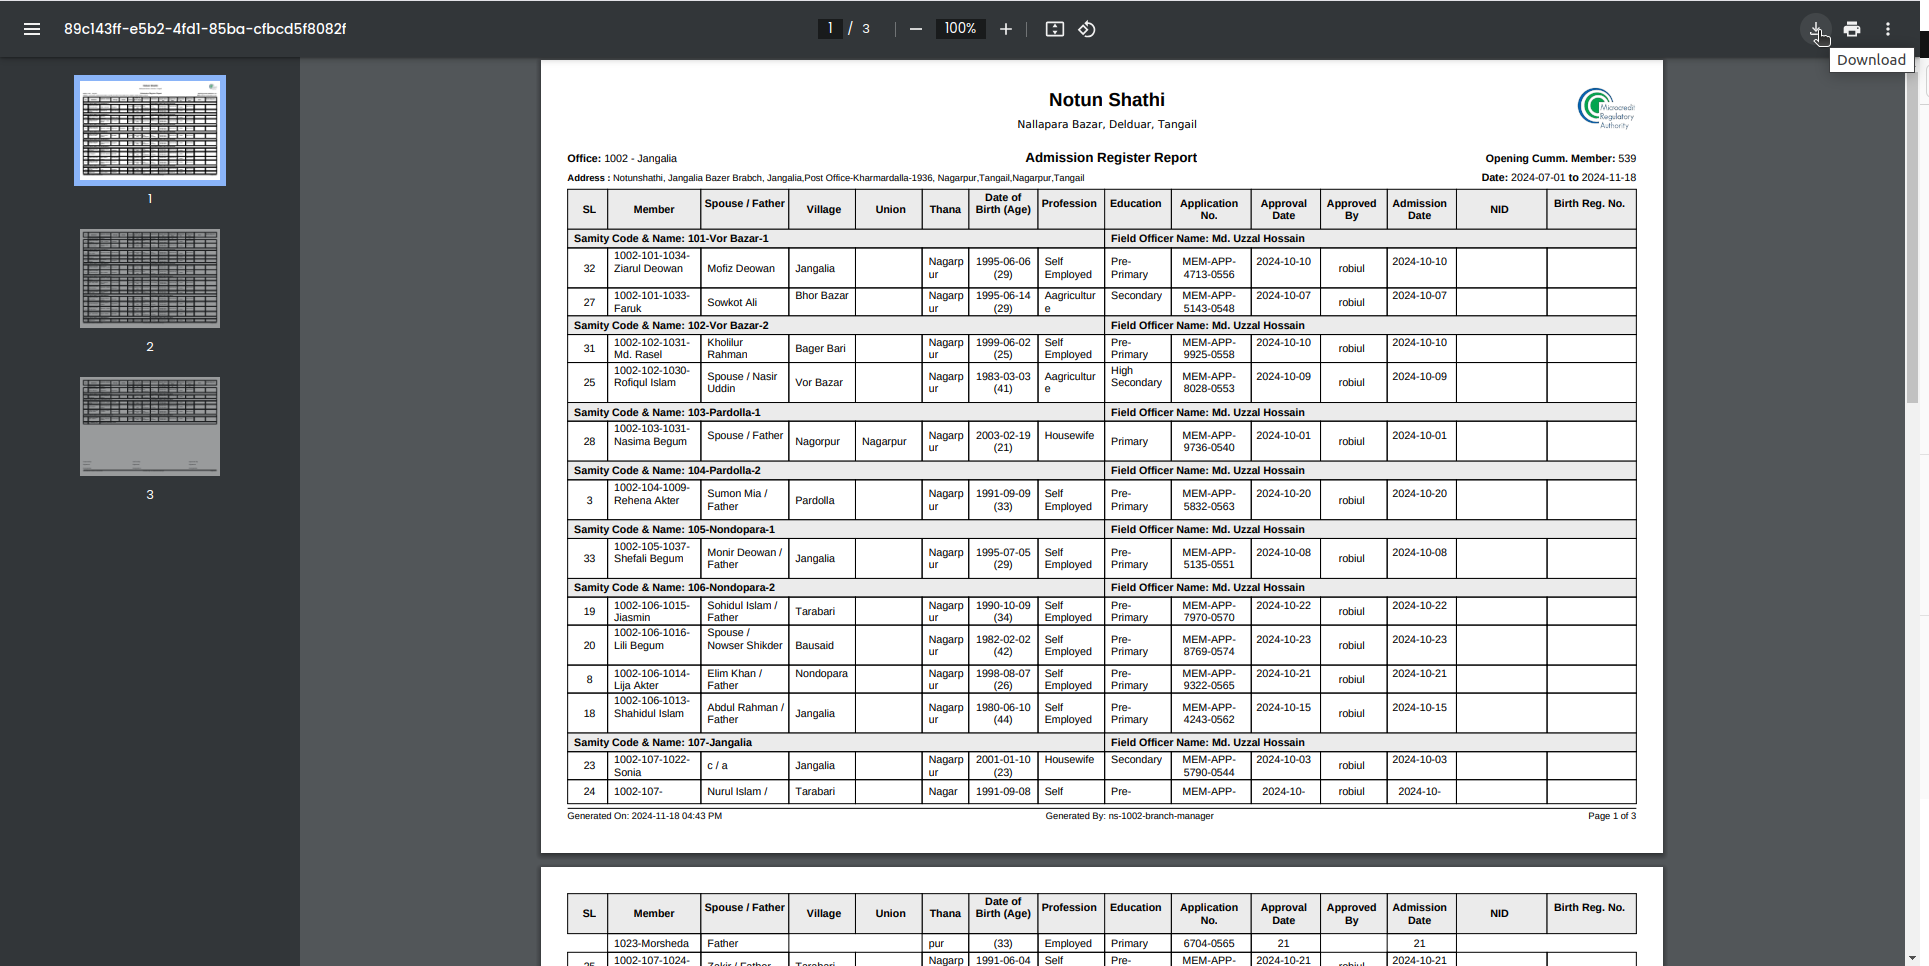Click 'Samity Code & Name: 101-Vor Bazar-1' row
This screenshot has width=1929, height=966.
coord(835,238)
